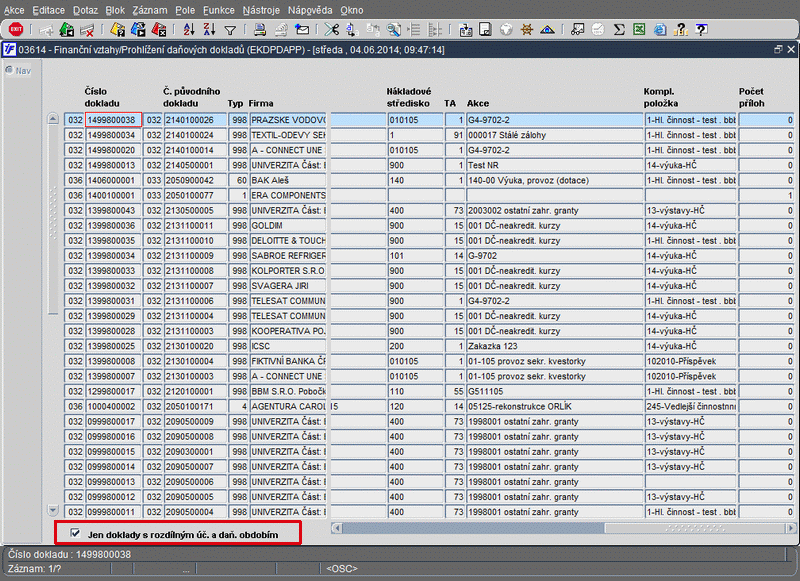Click the question mark with padlocks icon
This screenshot has width=800, height=581.
[x=681, y=30]
